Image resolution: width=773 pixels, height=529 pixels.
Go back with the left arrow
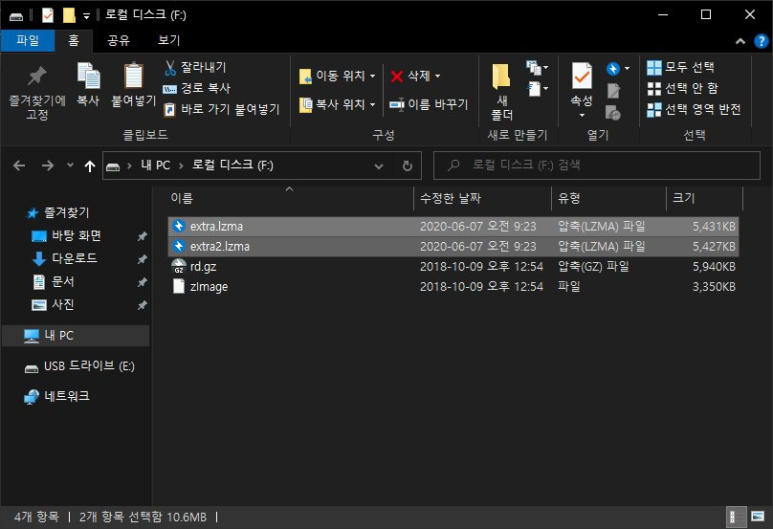click(x=19, y=166)
